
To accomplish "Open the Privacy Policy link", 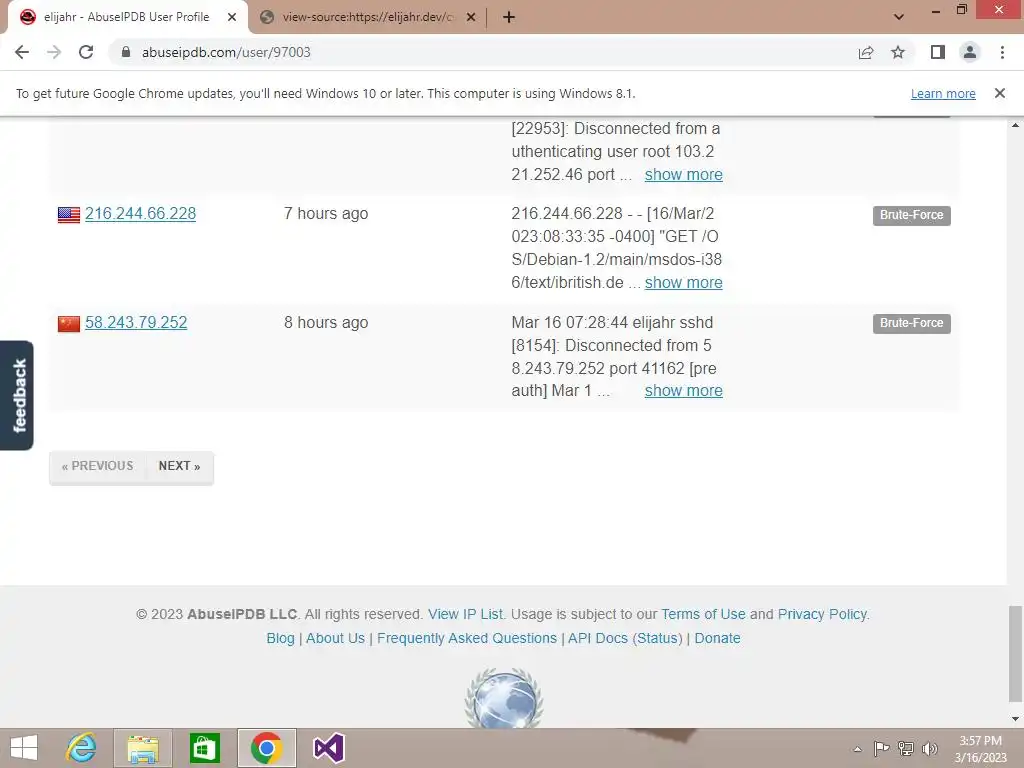I will coord(822,615).
